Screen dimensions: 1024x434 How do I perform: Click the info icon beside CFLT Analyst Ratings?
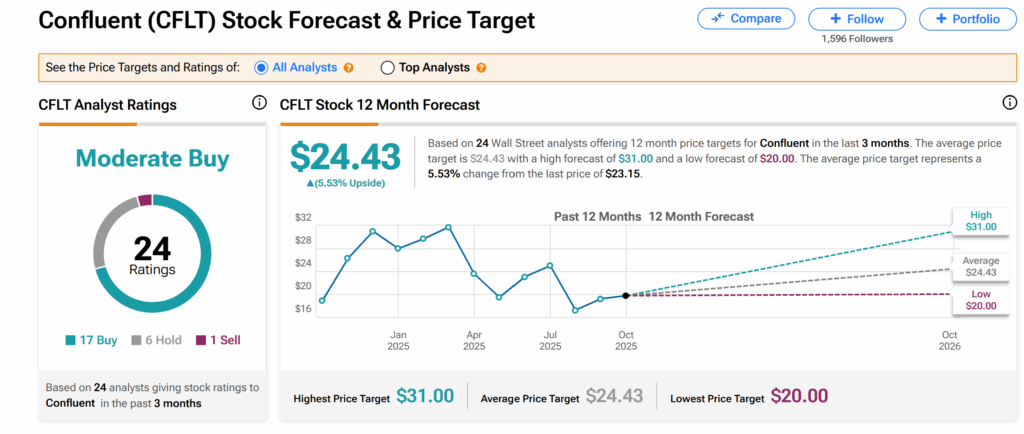tap(259, 103)
